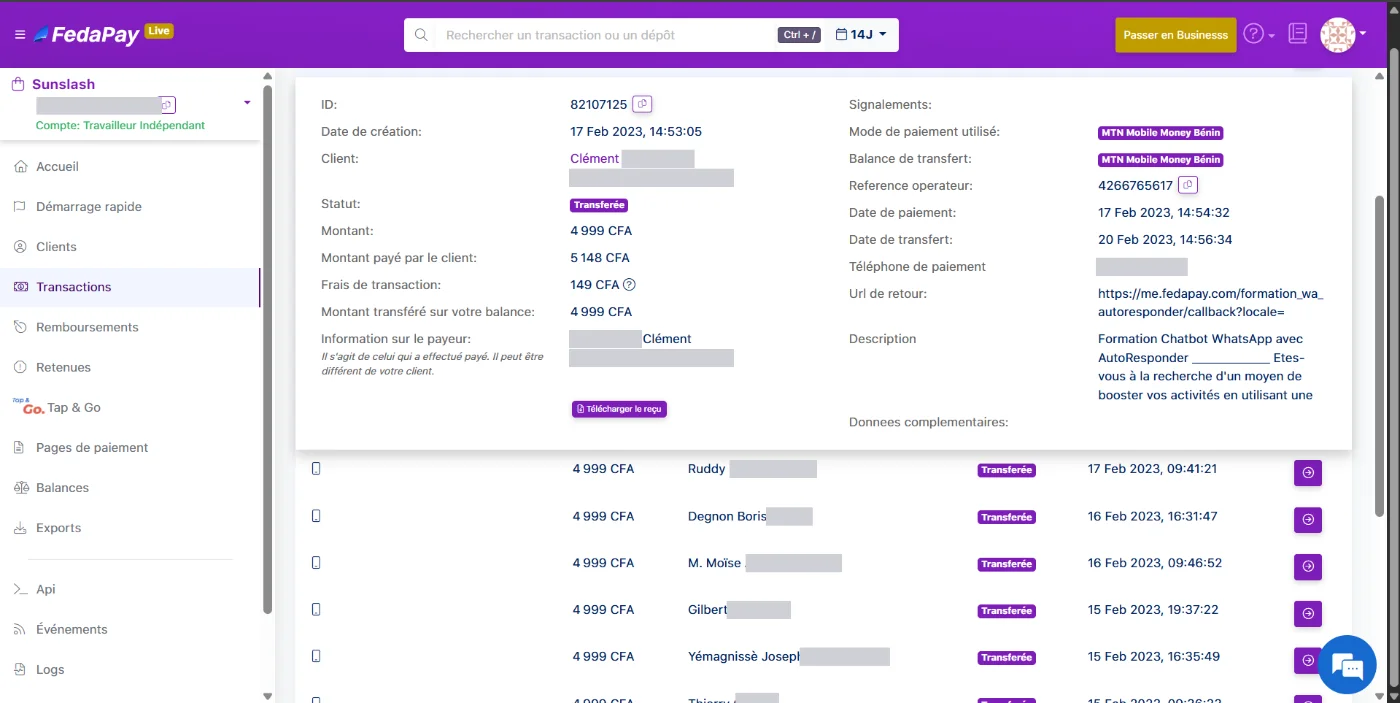This screenshot has height=703, width=1400.
Task: Open the user avatar menu
Action: [x=1337, y=35]
